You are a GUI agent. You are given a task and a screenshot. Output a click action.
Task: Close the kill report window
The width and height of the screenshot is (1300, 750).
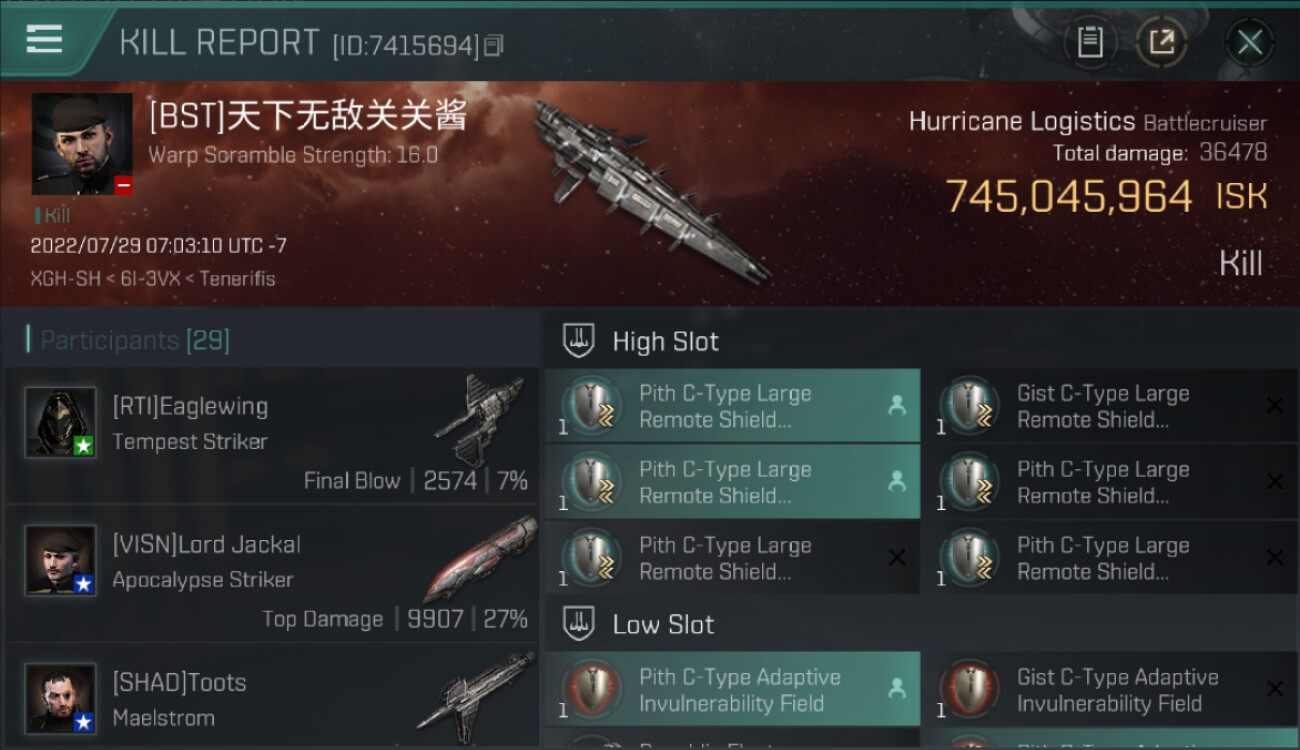click(1249, 42)
